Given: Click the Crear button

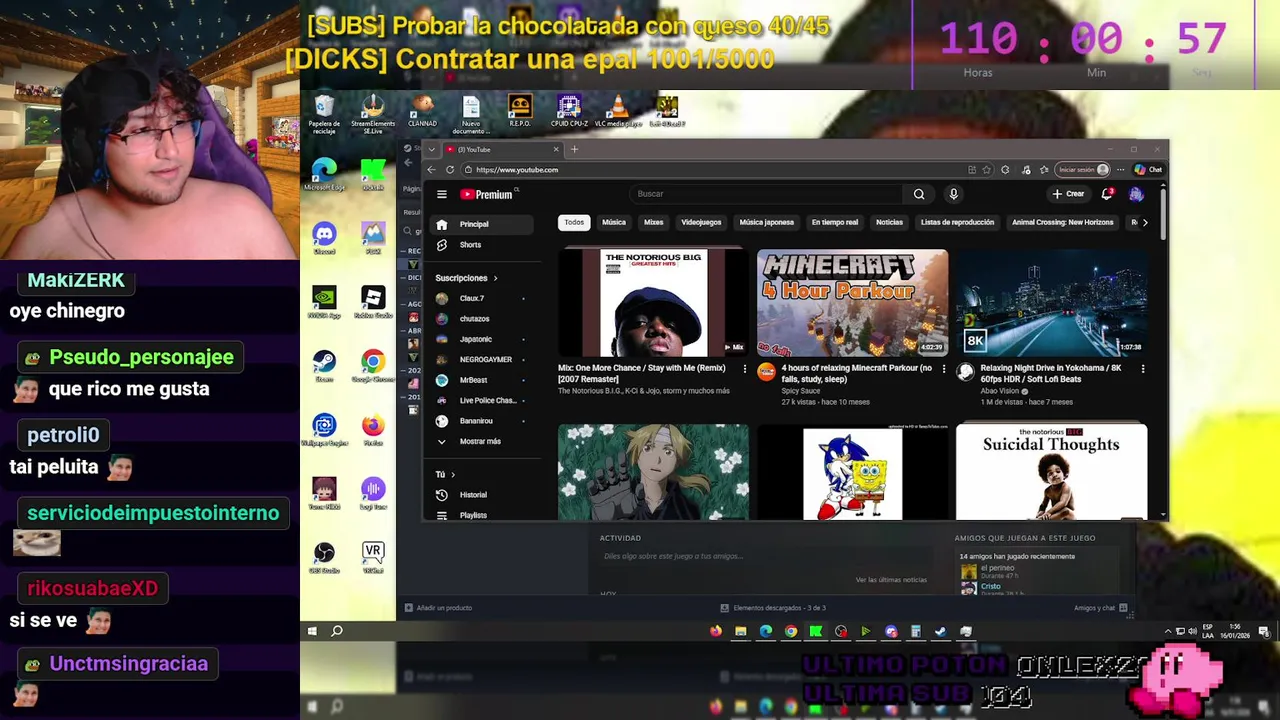Looking at the screenshot, I should coord(1068,194).
